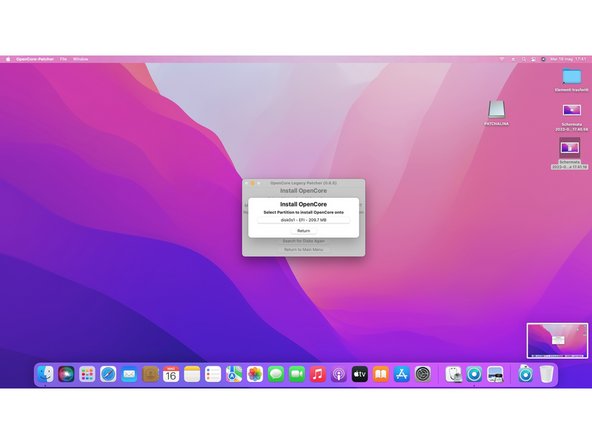592x444 pixels.
Task: Open Spotlight search from the menu bar
Action: tap(524, 59)
